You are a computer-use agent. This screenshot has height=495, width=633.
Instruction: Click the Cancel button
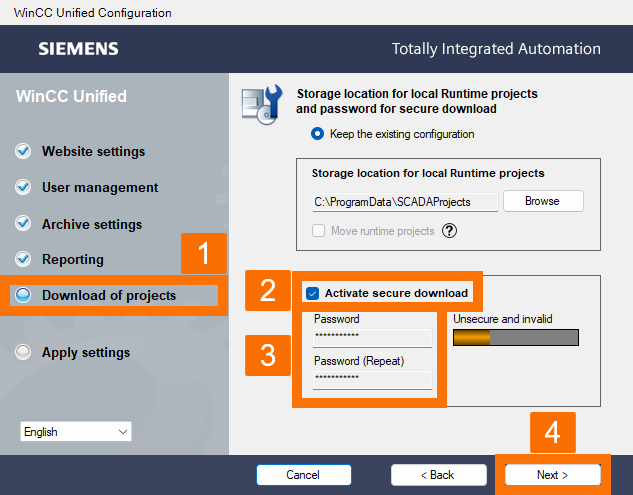click(304, 475)
